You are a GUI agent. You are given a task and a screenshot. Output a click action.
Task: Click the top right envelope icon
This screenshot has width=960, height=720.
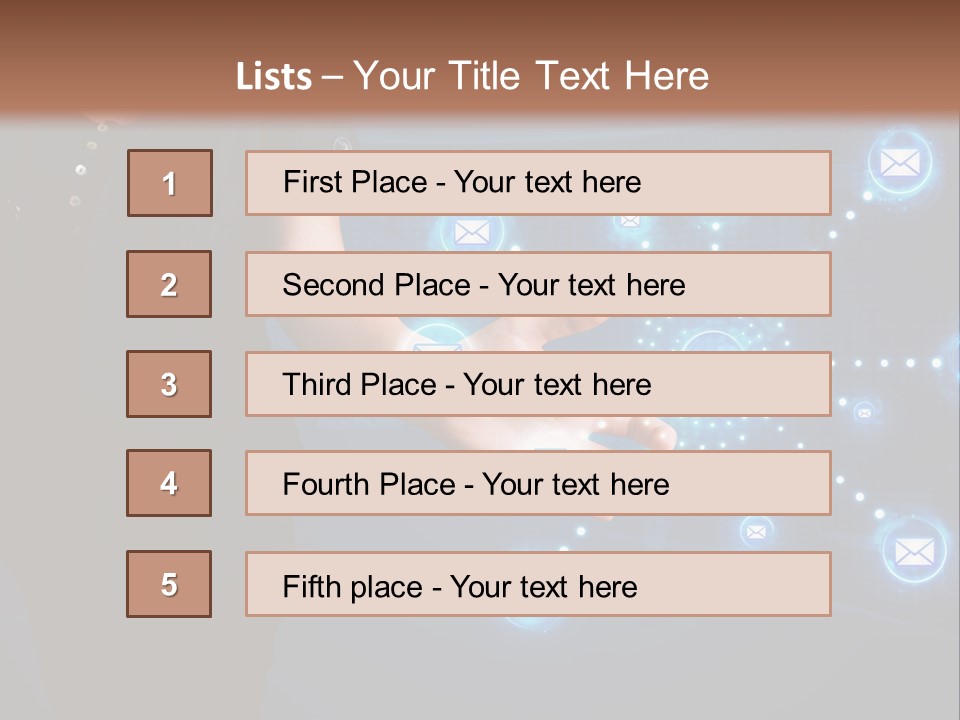(x=900, y=162)
